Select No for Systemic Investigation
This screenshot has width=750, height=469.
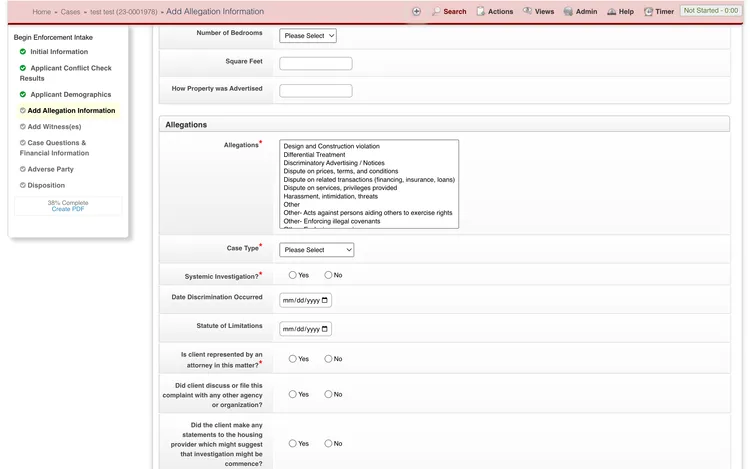pos(328,275)
